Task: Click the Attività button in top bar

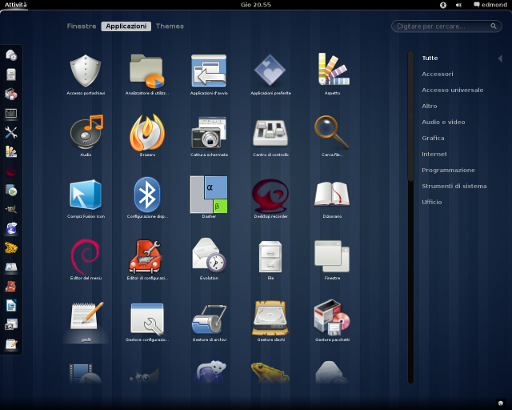Action: coord(16,5)
